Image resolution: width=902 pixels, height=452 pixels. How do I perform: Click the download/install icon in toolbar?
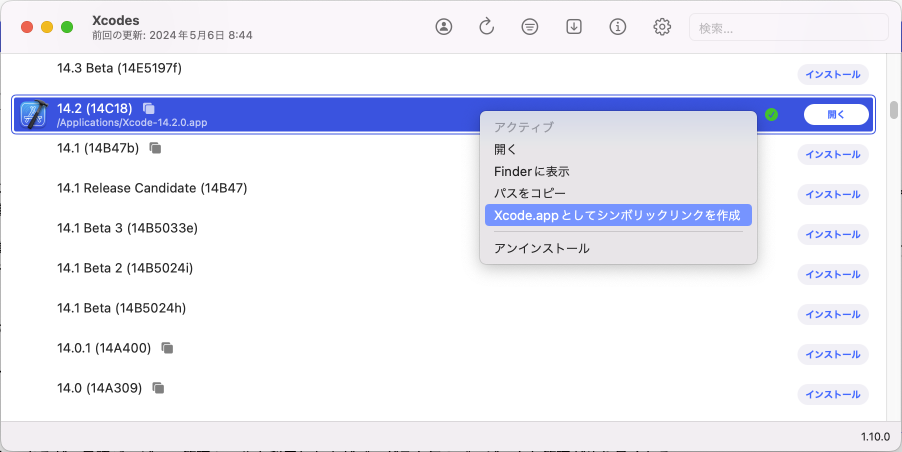point(574,26)
